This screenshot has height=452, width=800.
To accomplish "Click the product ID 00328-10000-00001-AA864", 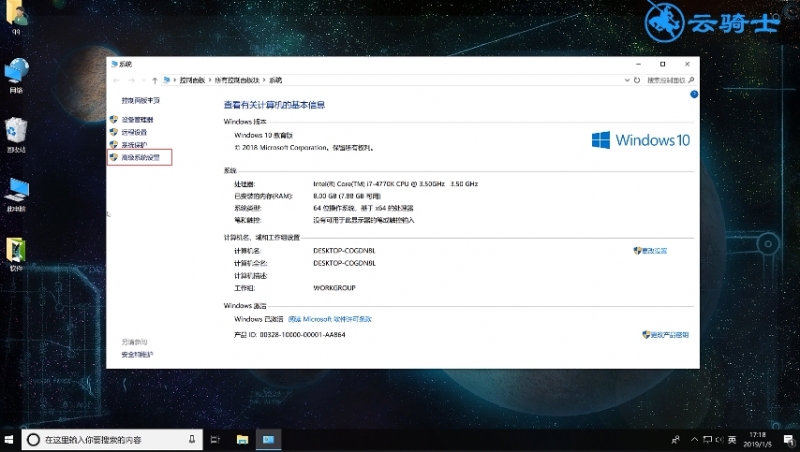I will tap(303, 335).
